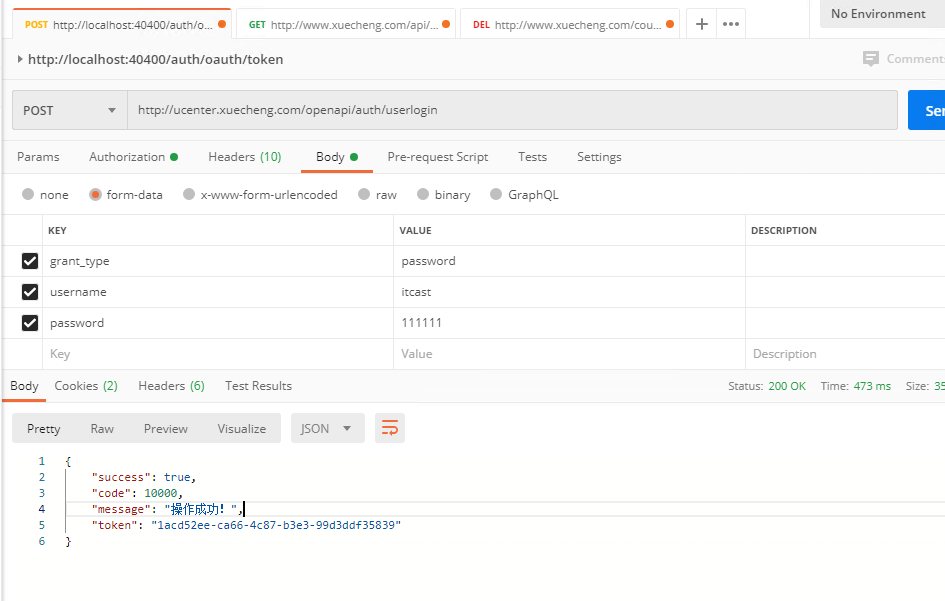Open the Pre-request Script tab
Screen dimensions: 945x601
[438, 157]
